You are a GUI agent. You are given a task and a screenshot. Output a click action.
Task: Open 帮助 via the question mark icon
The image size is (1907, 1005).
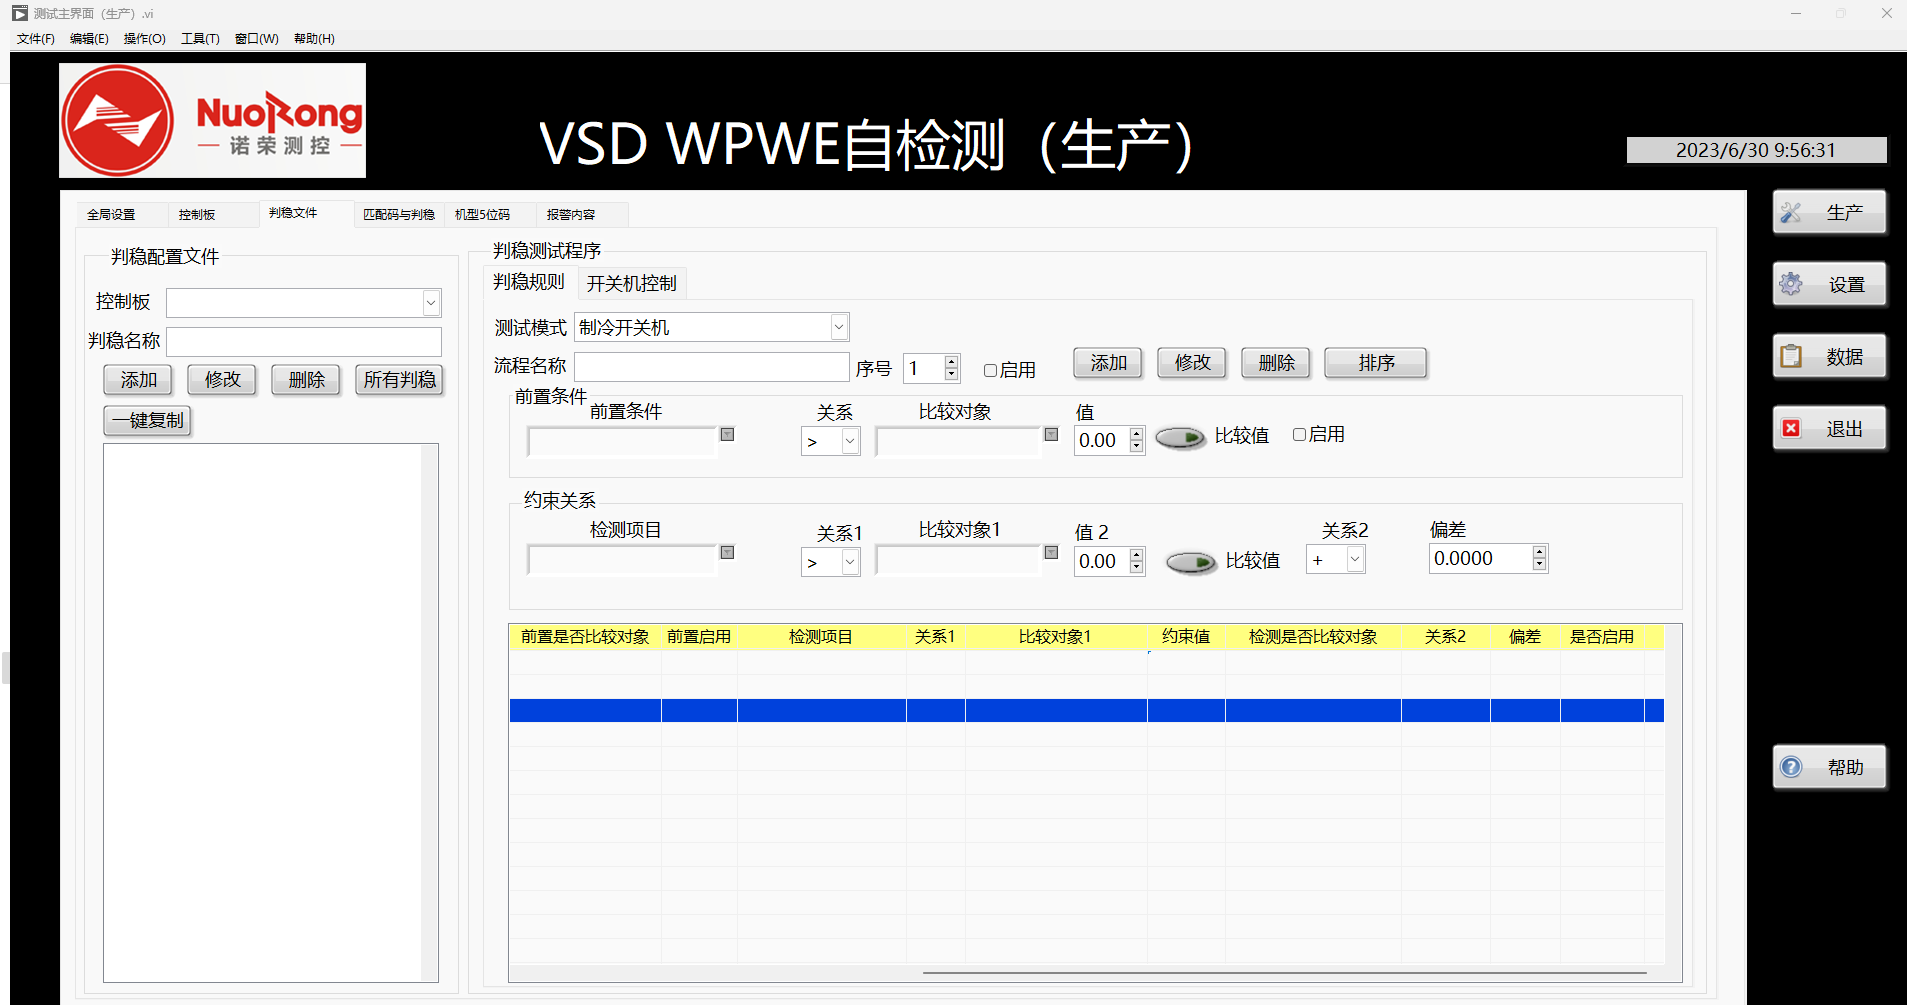(x=1791, y=767)
